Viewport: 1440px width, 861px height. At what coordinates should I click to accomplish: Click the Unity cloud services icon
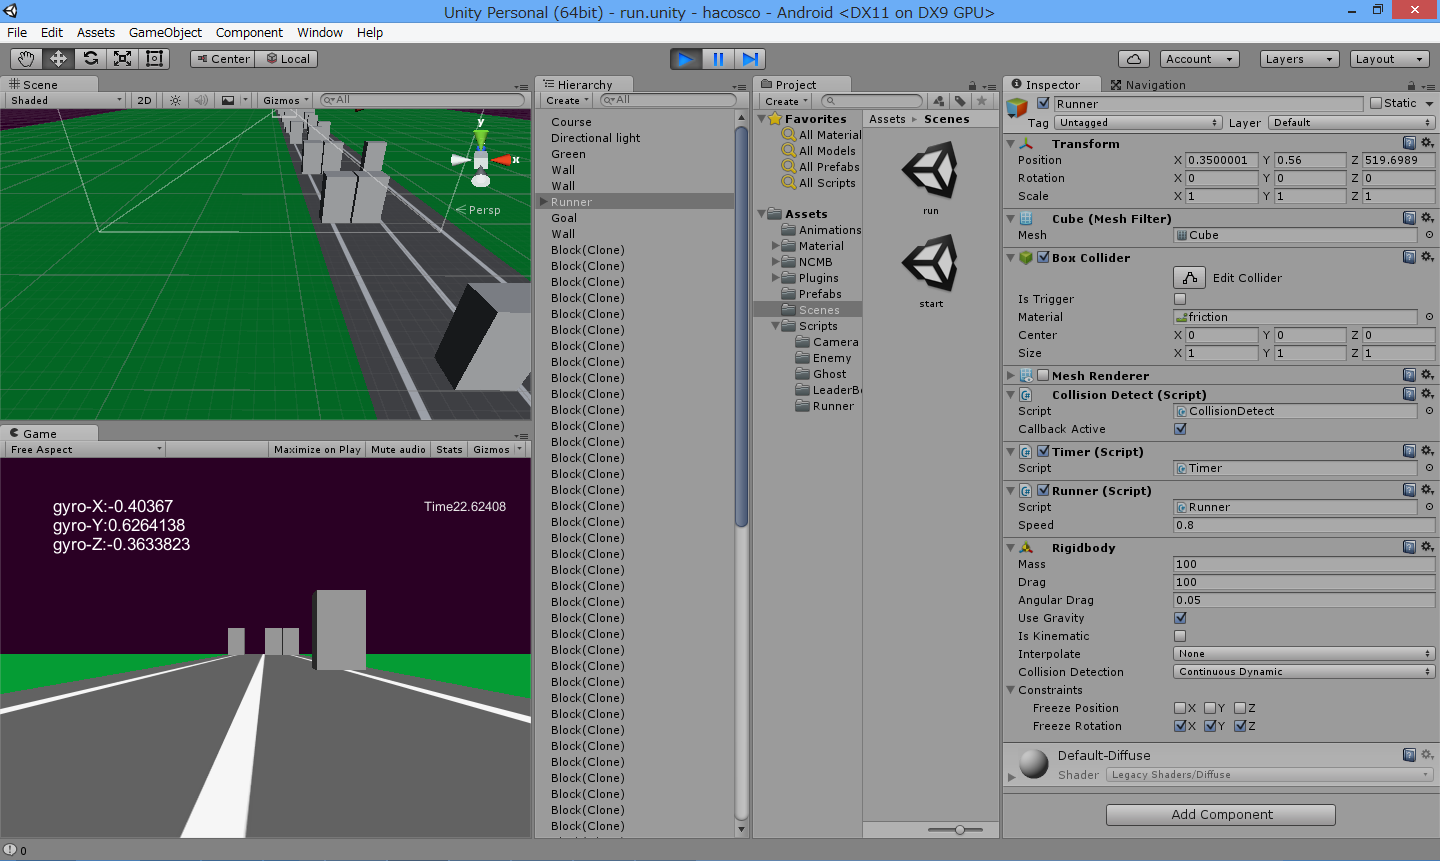(x=1133, y=58)
